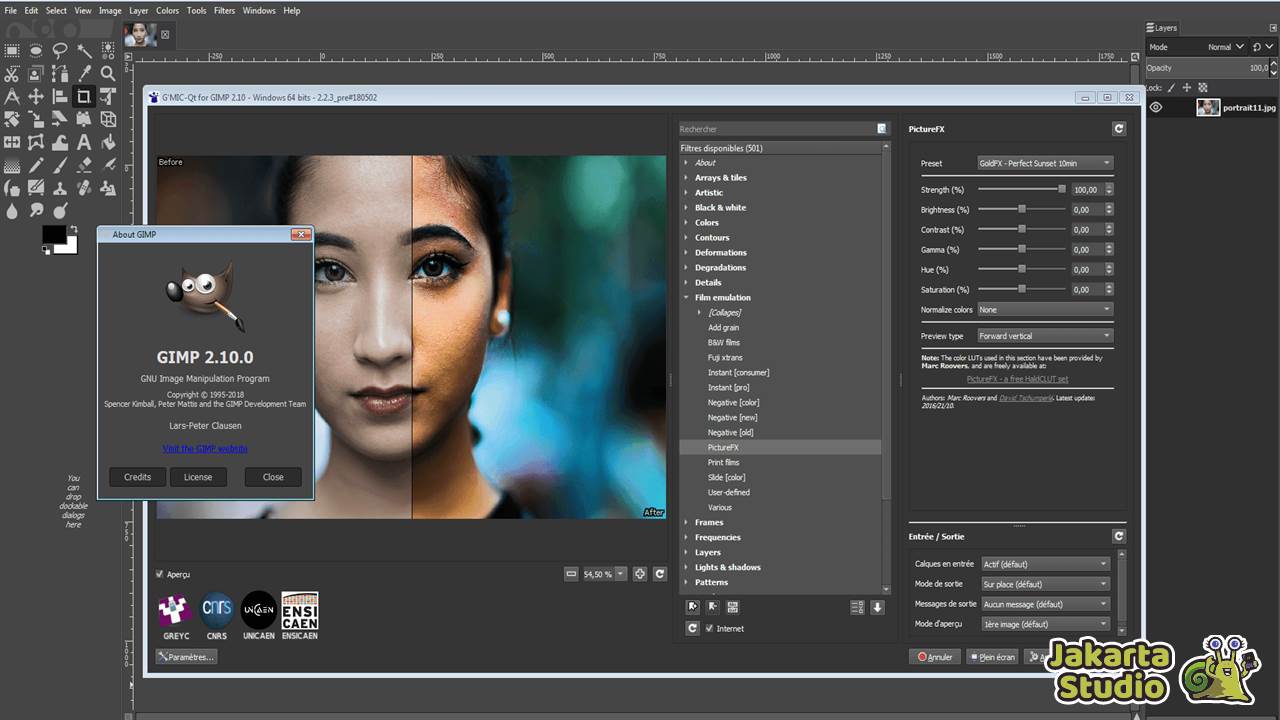
Task: Select the Eraser tool
Action: coord(84,166)
